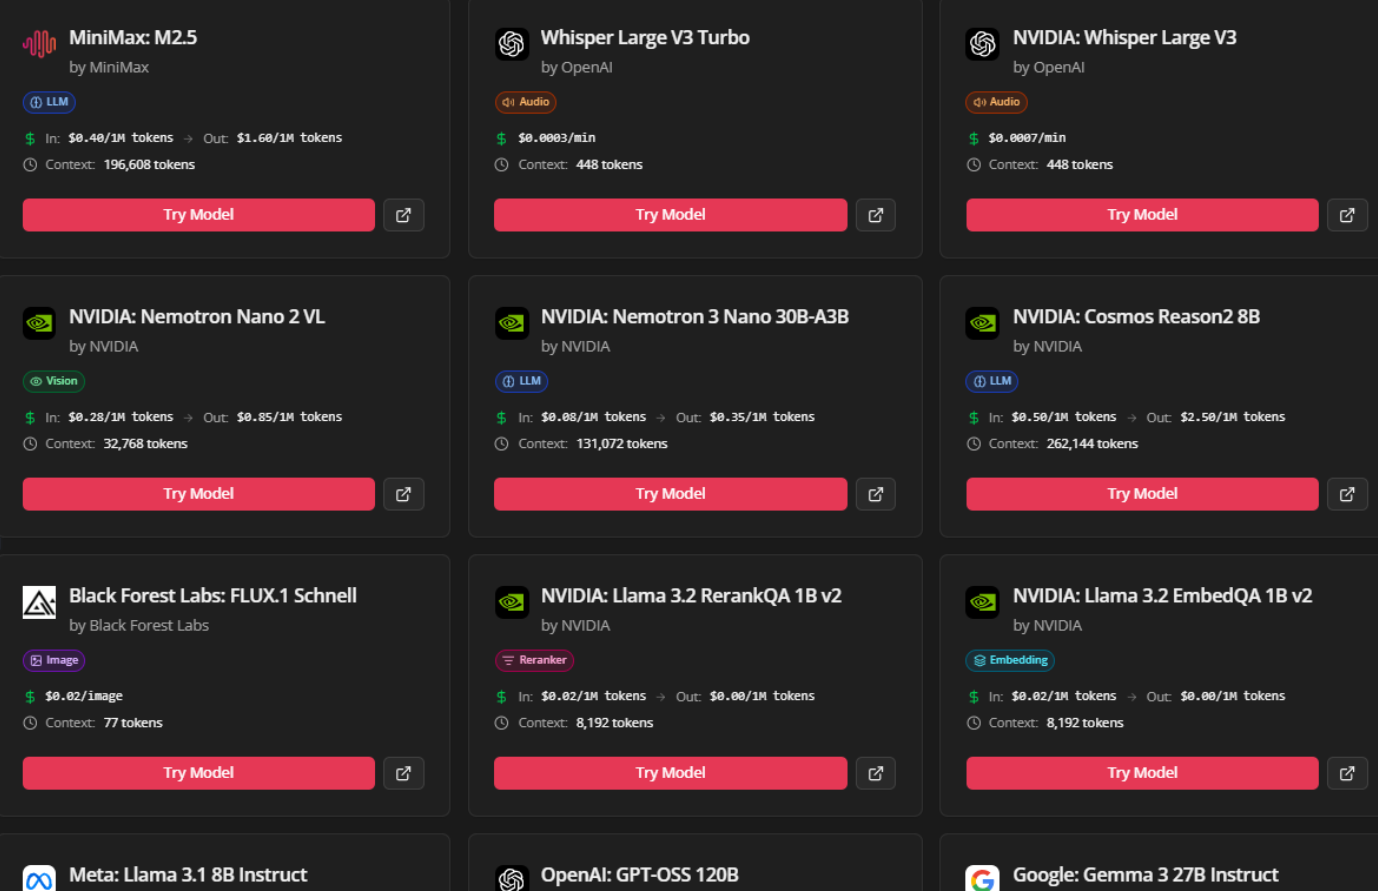Click 'by MiniMax' provider text
The width and height of the screenshot is (1378, 891).
point(109,67)
